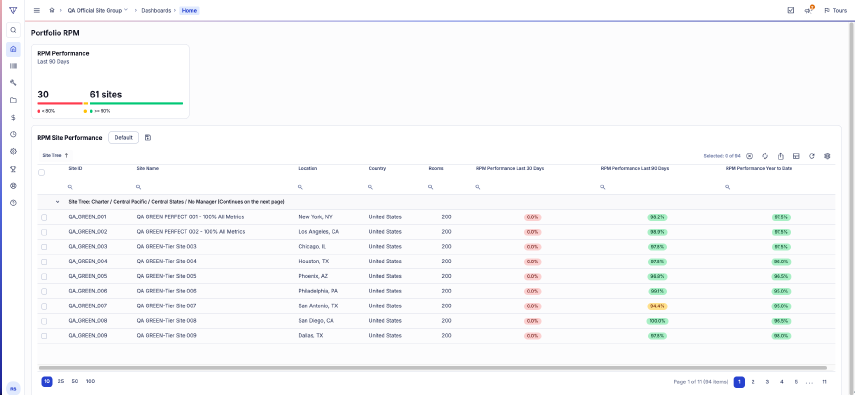Open the dollar sign finance icon
The width and height of the screenshot is (856, 395).
coord(14,117)
